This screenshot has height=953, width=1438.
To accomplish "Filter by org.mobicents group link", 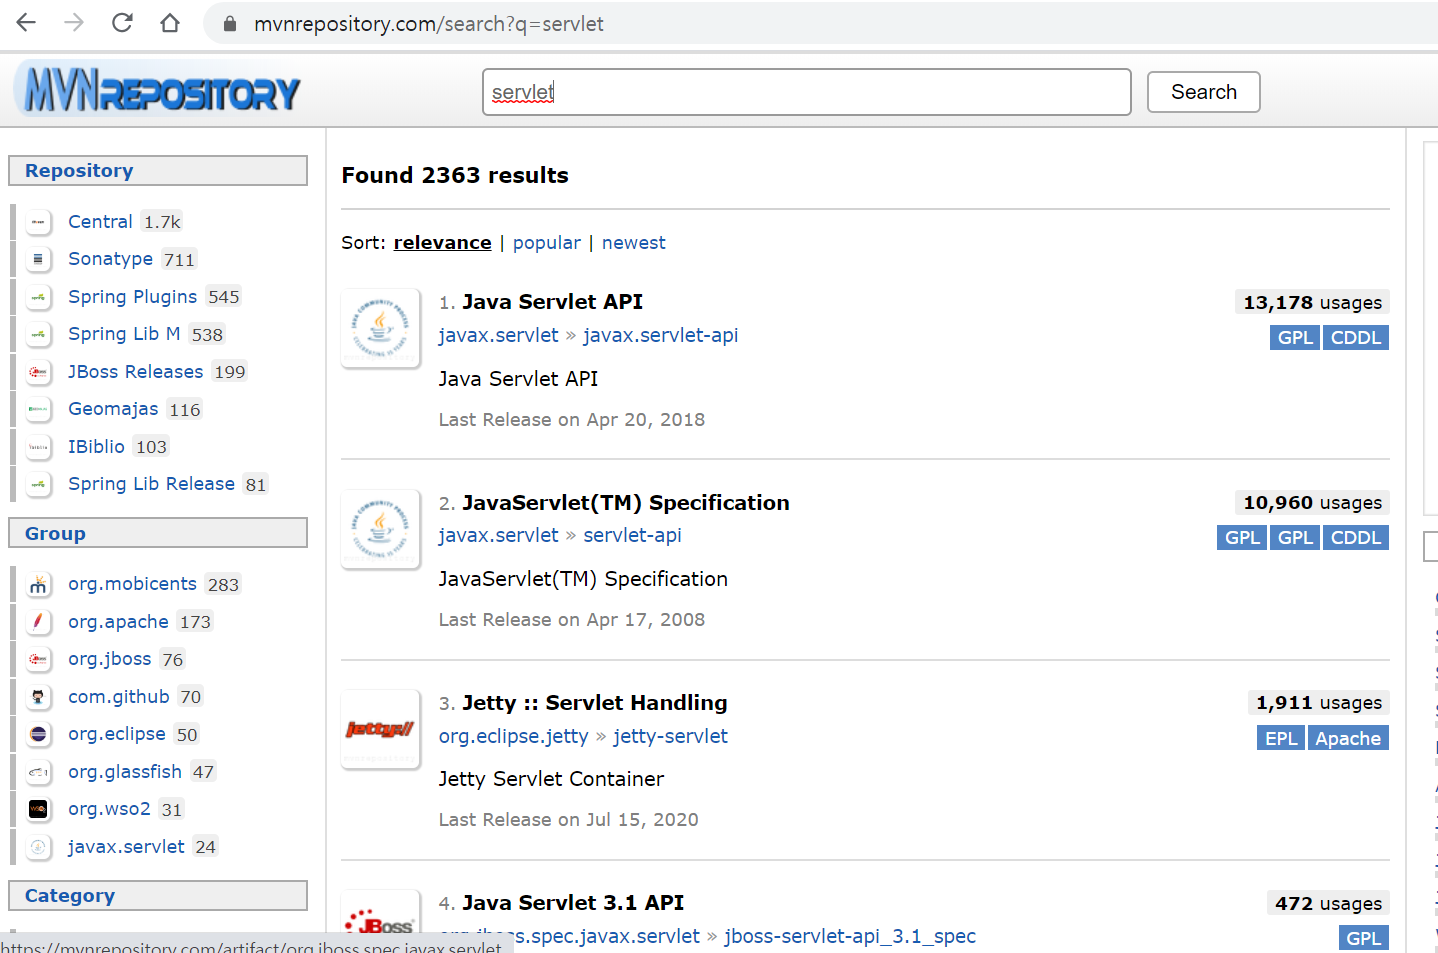I will pos(132,584).
